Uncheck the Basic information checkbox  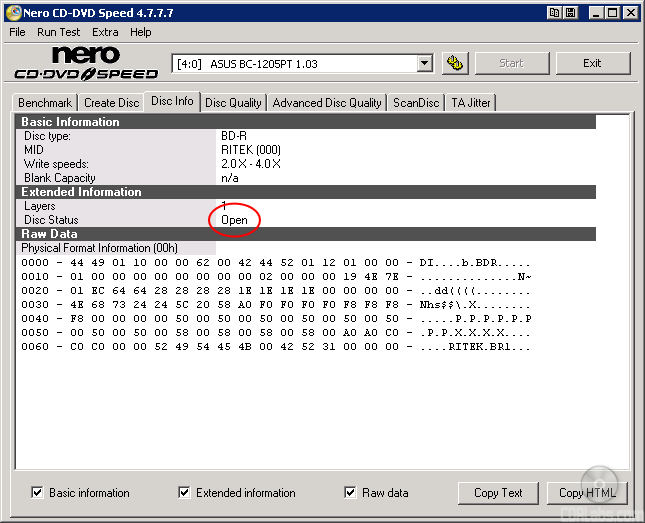click(x=37, y=492)
